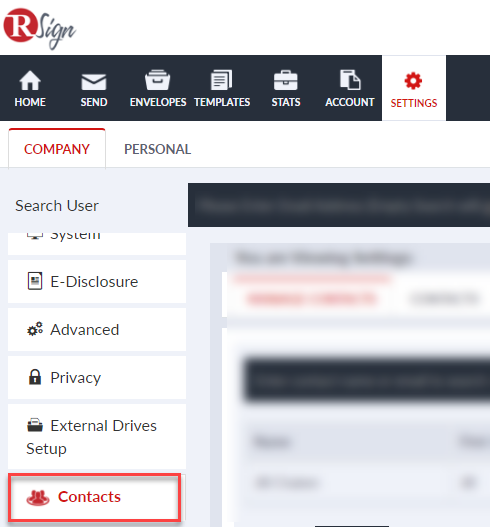Viewport: 490px width, 527px height.
Task: Switch to the Personal tab
Action: 158,149
